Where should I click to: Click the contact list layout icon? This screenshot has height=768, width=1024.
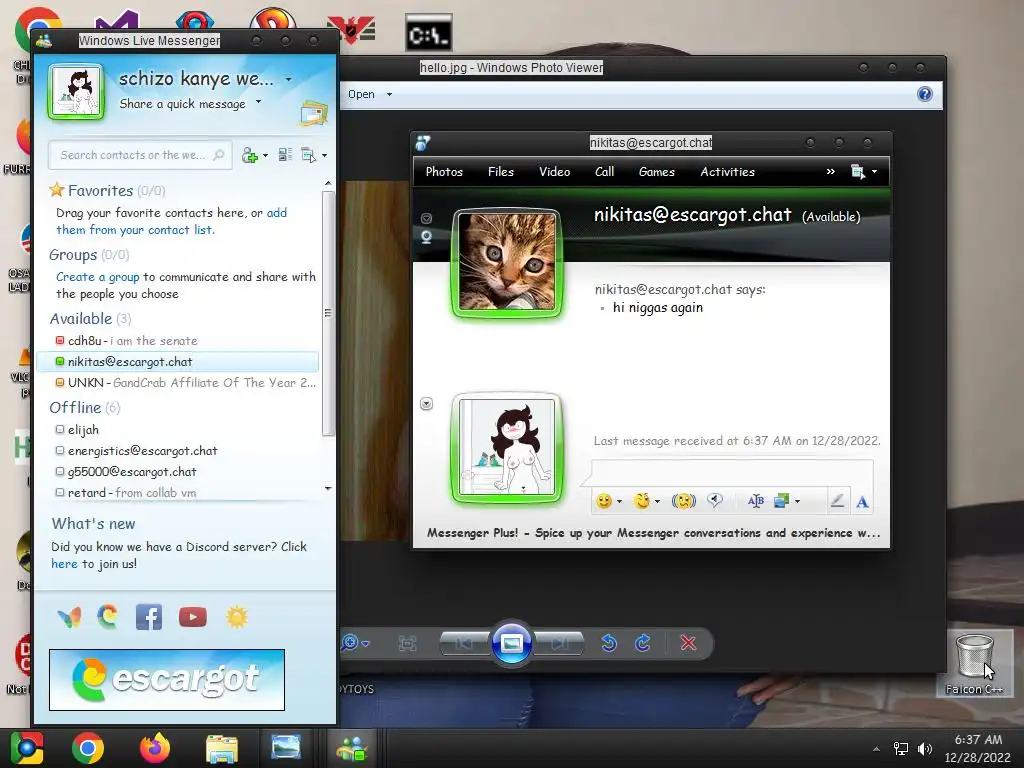pos(285,155)
